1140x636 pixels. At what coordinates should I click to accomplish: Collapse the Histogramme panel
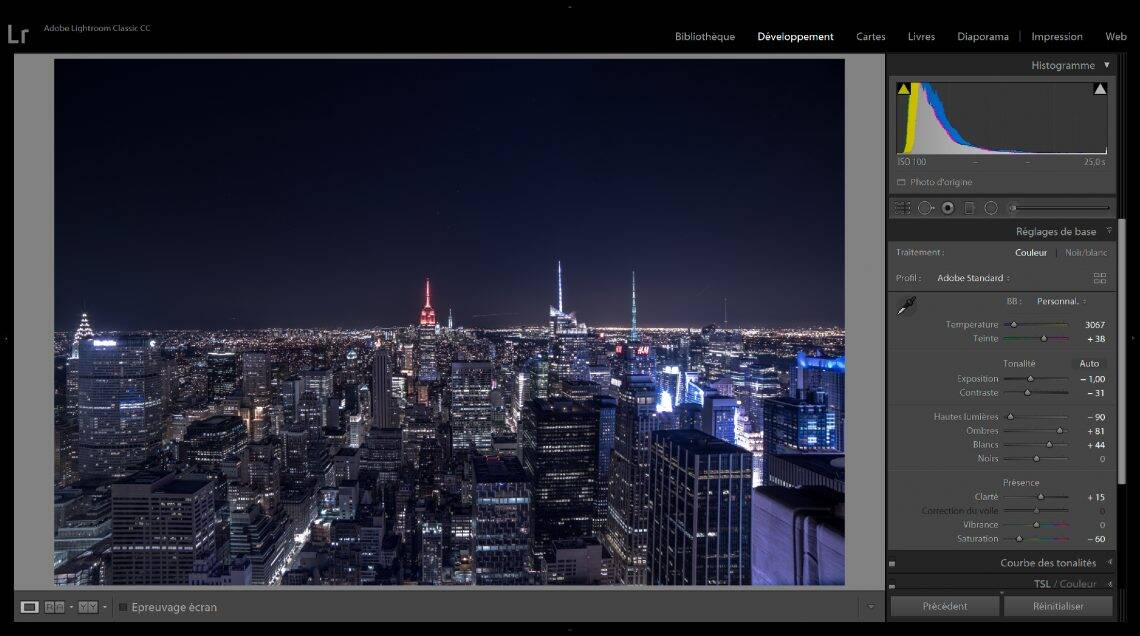1107,65
